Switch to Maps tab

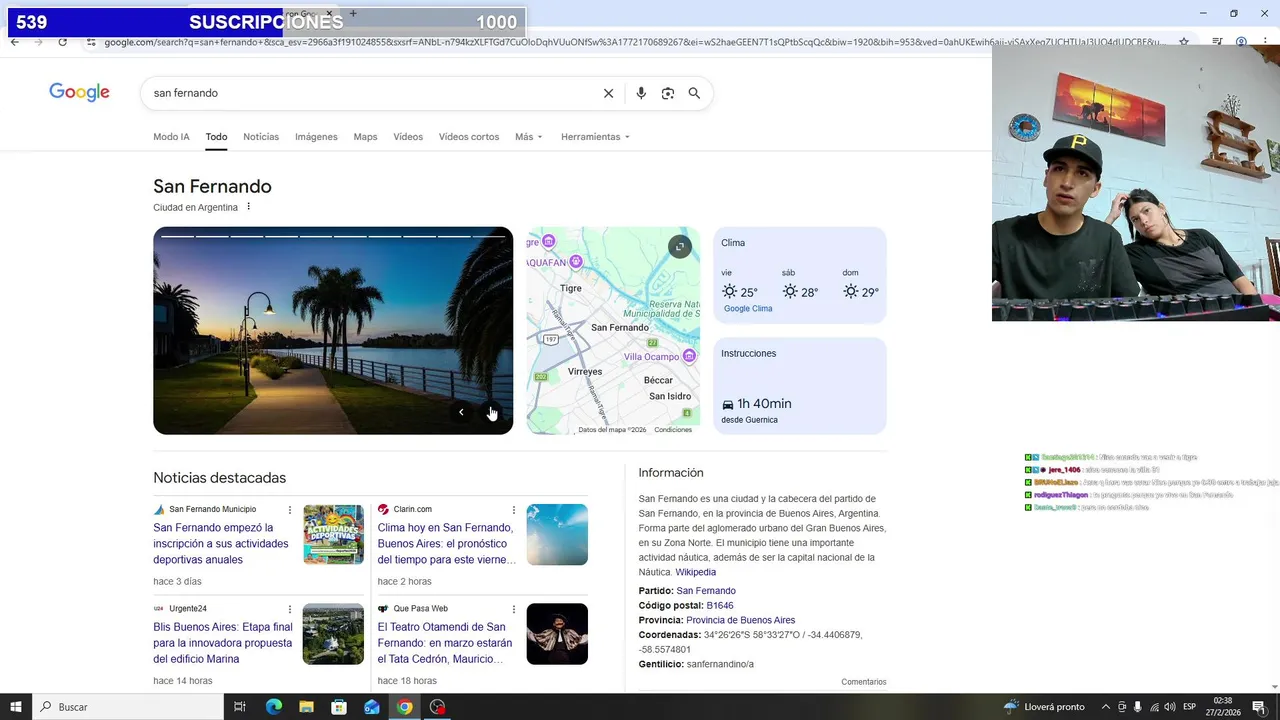[x=365, y=137]
